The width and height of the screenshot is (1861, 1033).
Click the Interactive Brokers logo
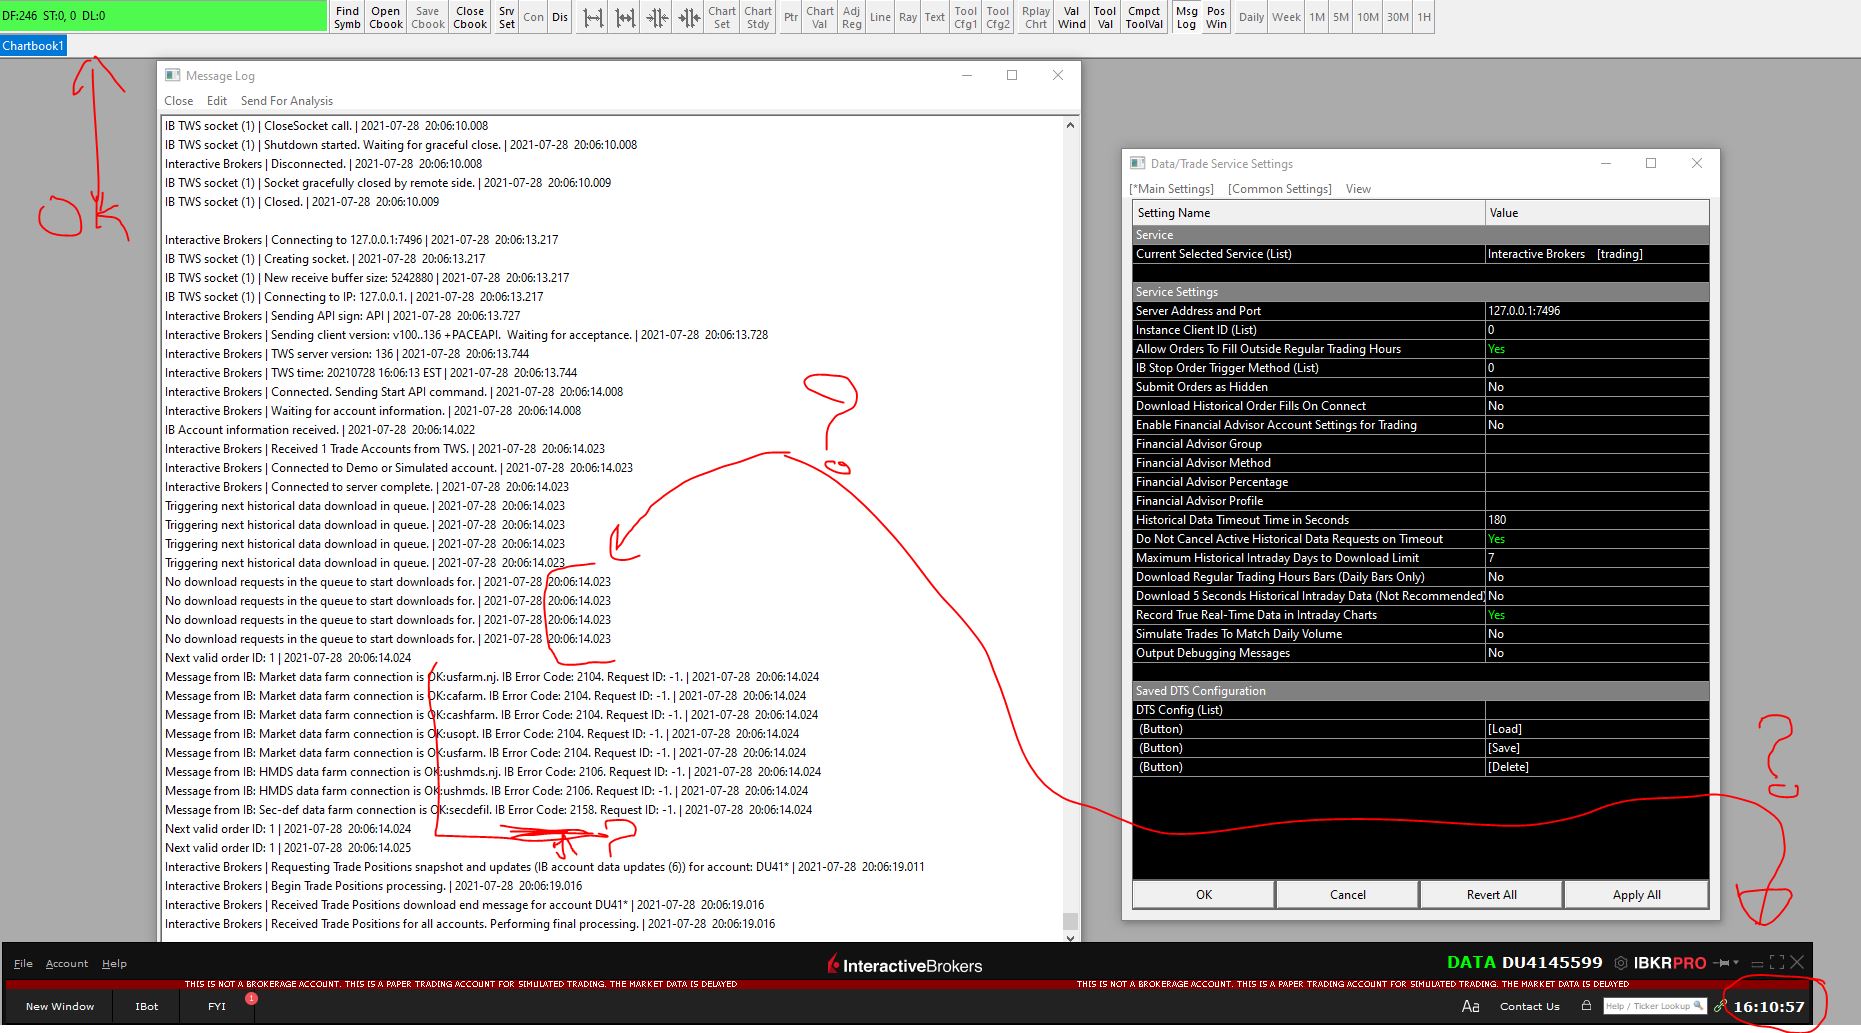point(904,965)
